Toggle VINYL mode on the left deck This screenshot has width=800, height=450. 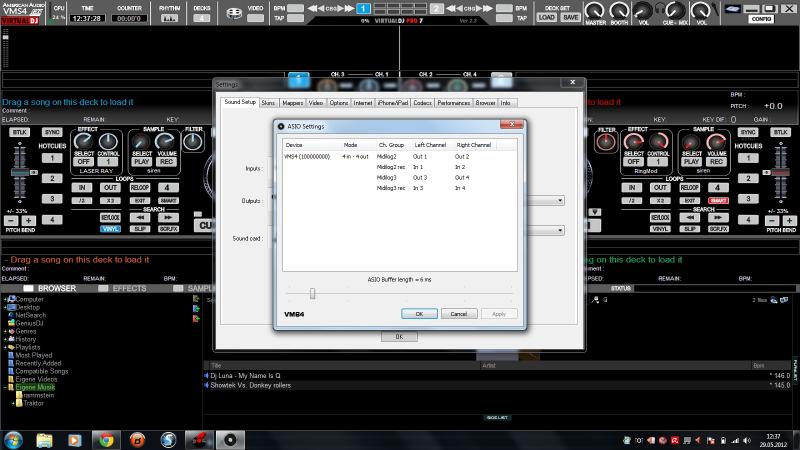tap(111, 228)
